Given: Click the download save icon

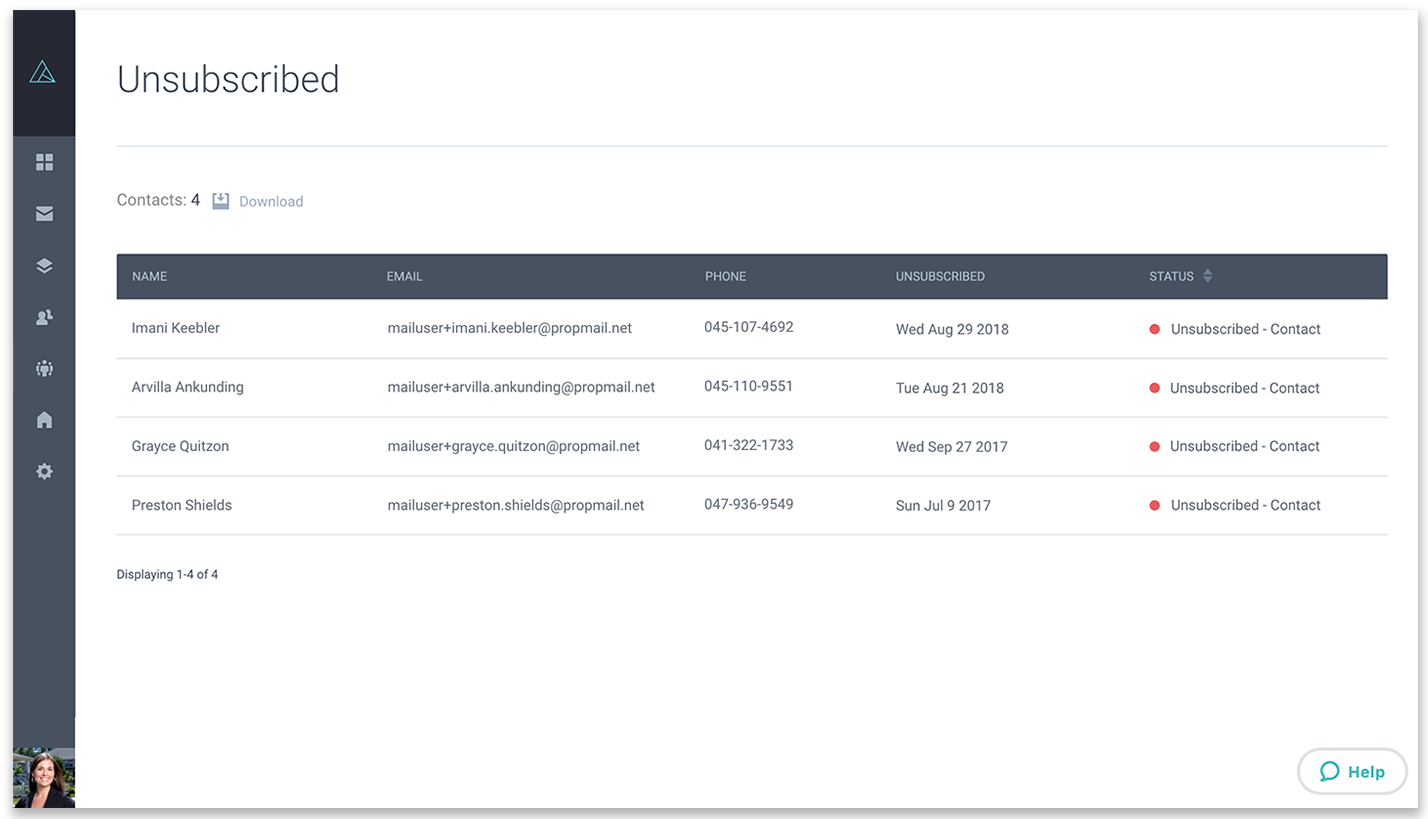Looking at the screenshot, I should (221, 201).
